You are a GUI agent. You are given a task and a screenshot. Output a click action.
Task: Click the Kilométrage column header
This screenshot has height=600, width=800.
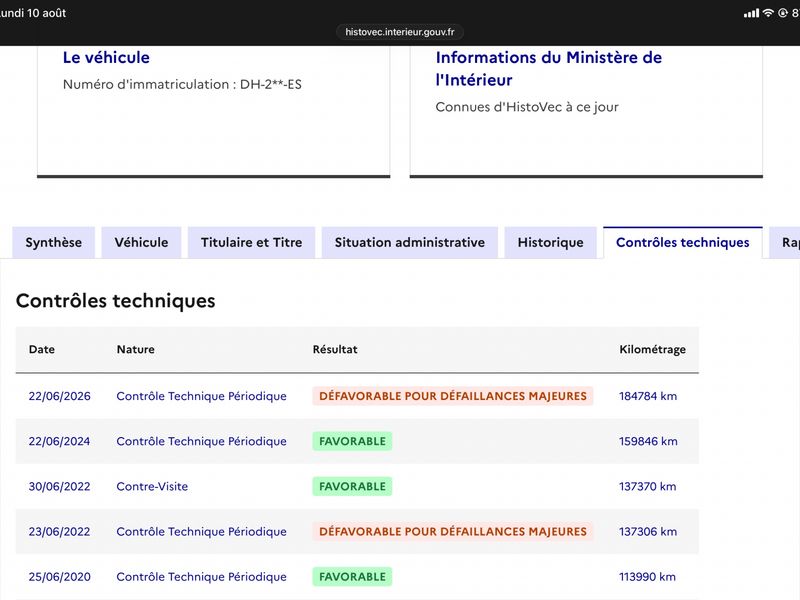pyautogui.click(x=653, y=349)
